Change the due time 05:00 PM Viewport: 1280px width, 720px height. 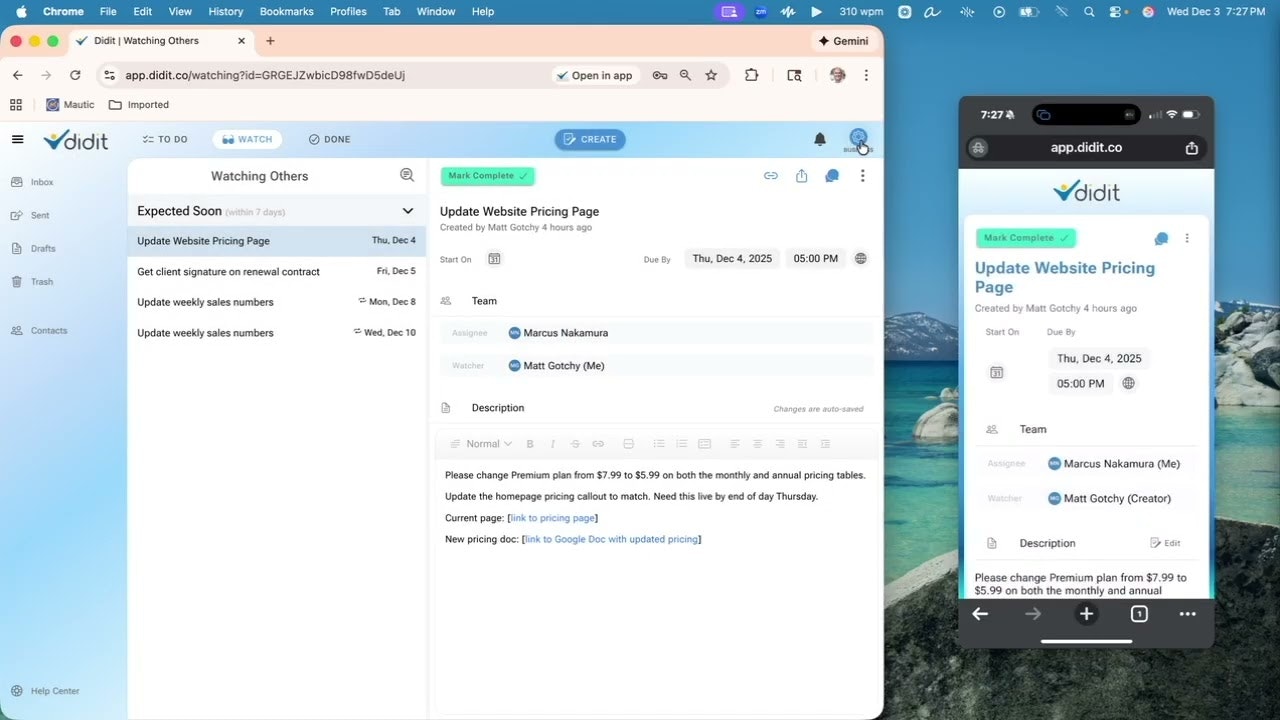tap(816, 258)
